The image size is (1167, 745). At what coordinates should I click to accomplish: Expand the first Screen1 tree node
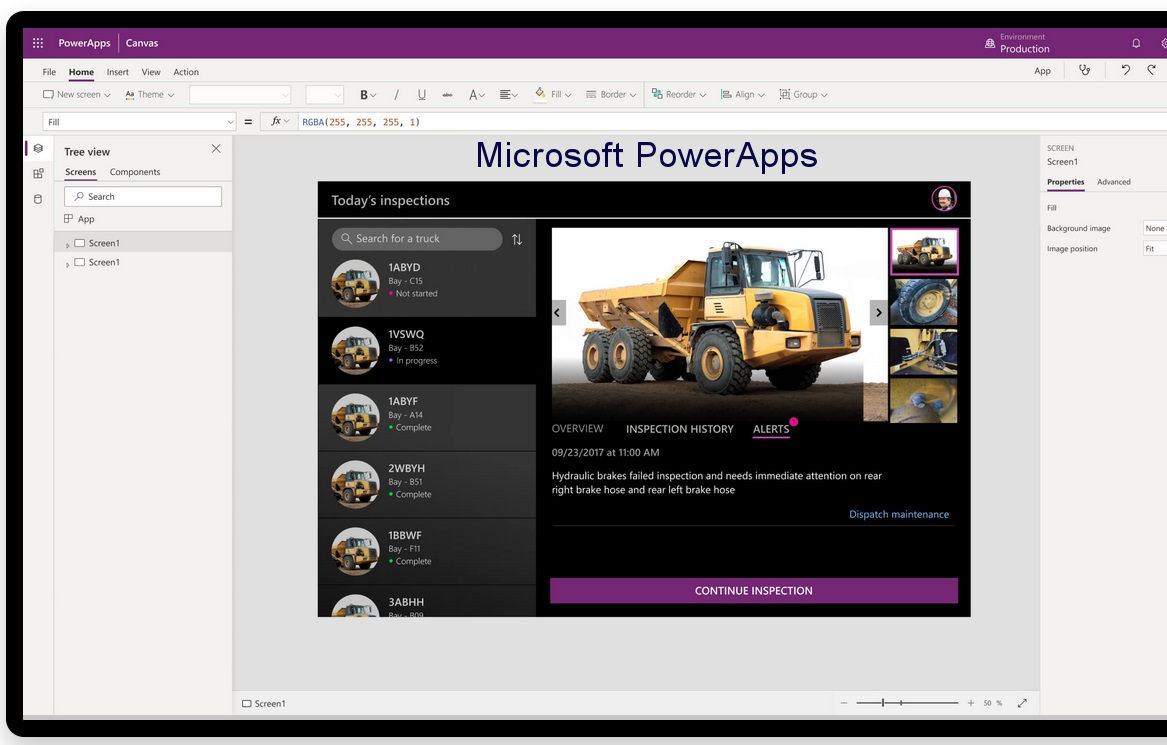pos(68,244)
